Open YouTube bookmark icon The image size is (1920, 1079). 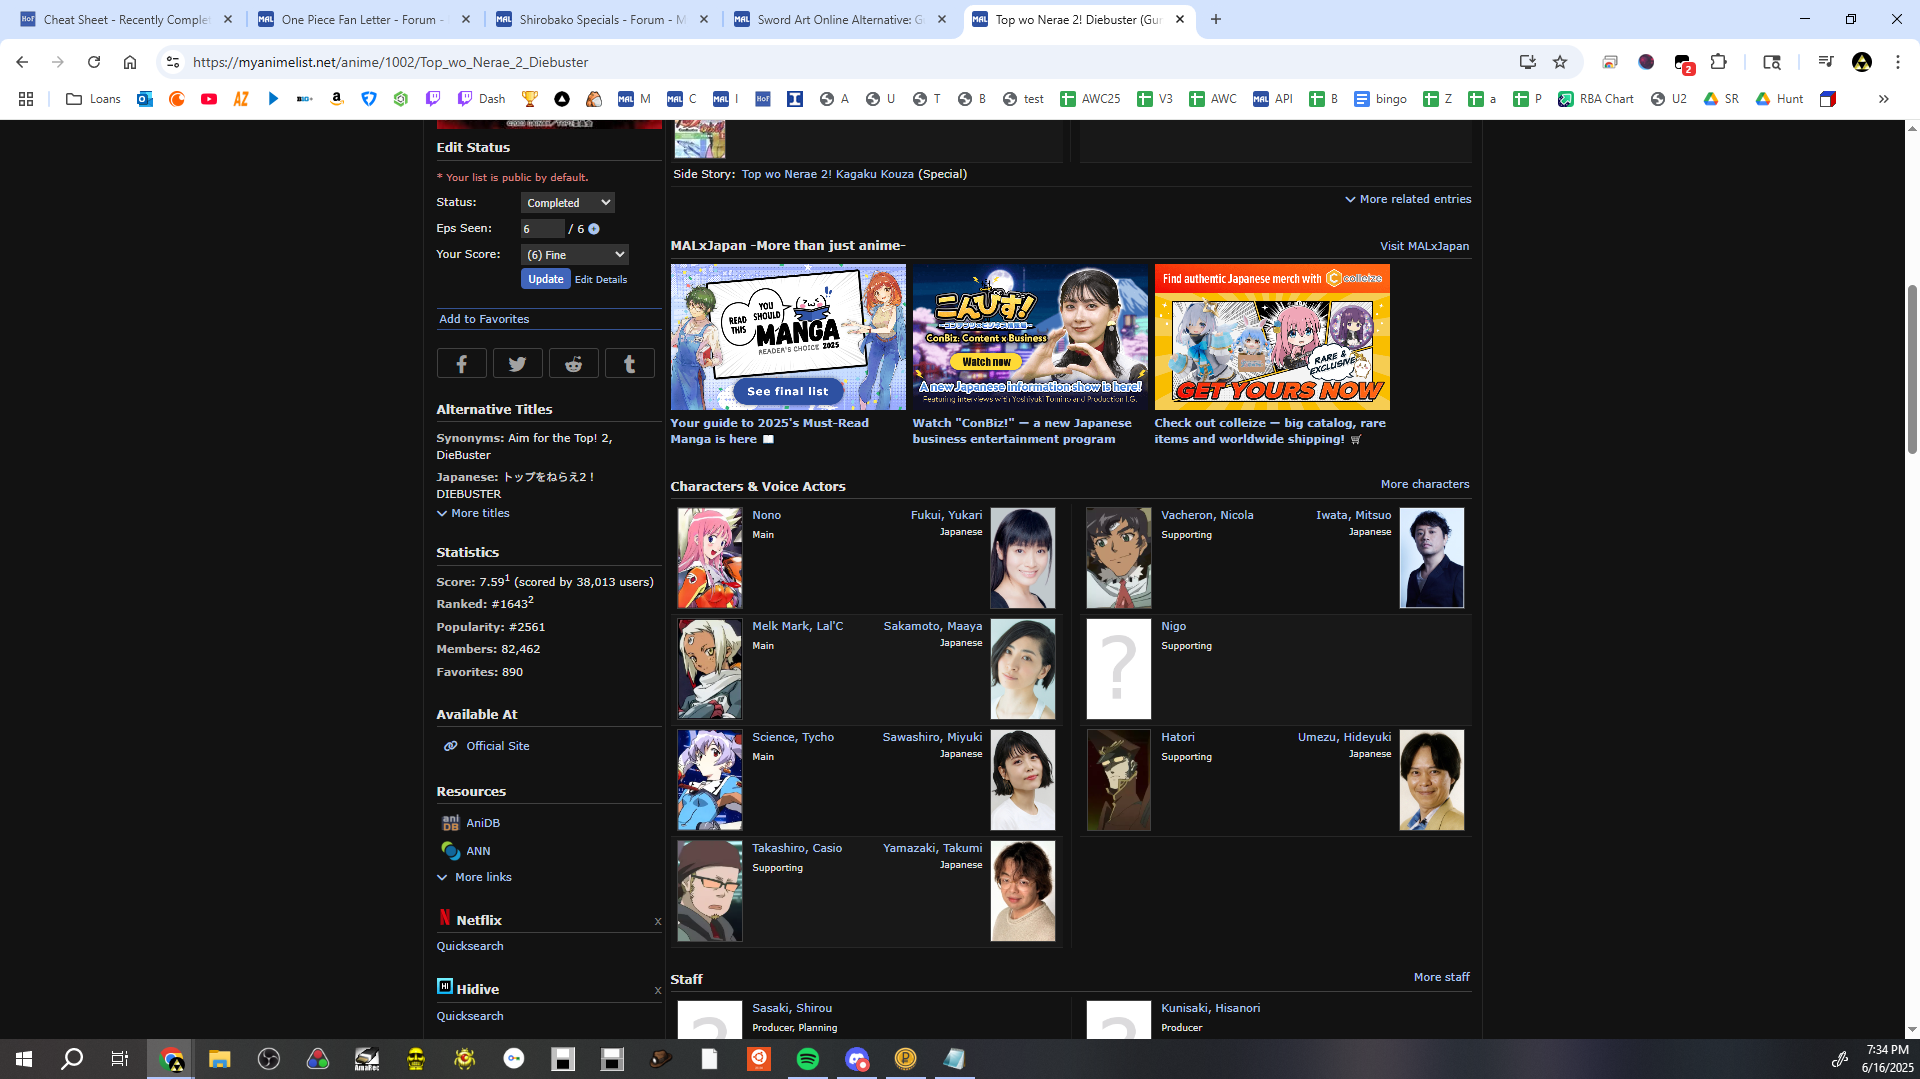coord(209,99)
